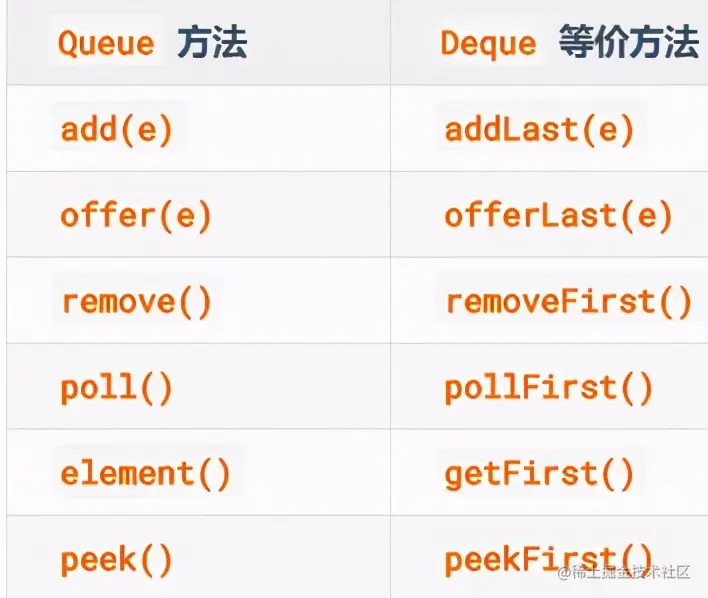Viewport: 708px width, 598px height.
Task: Select the addLast(e) code cell
Action: point(539,130)
